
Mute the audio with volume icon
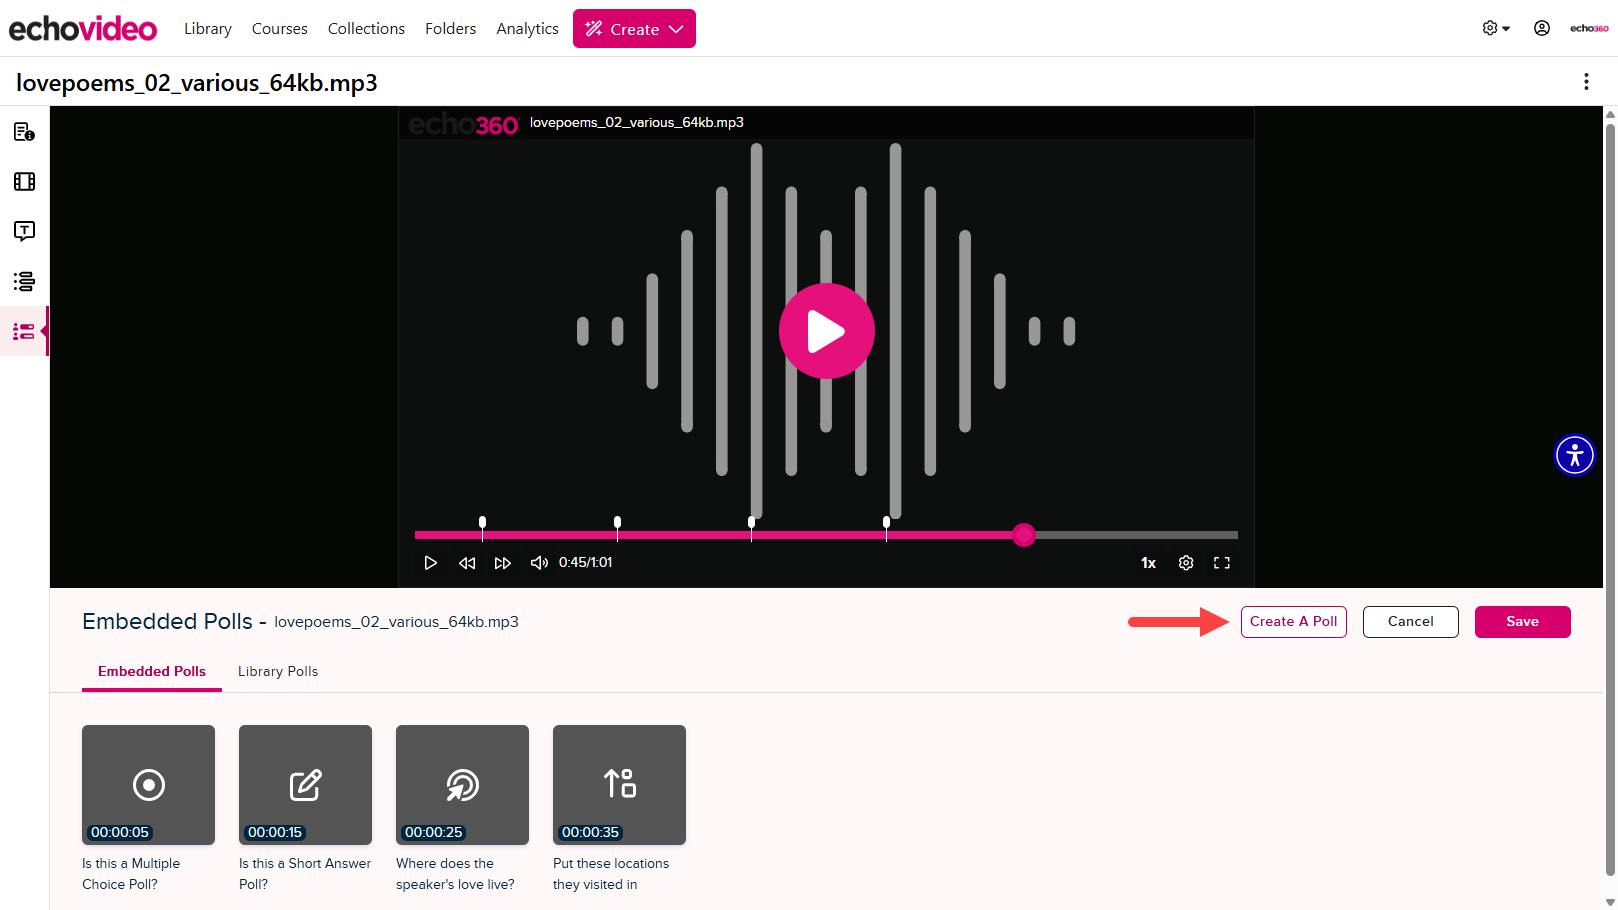(539, 563)
